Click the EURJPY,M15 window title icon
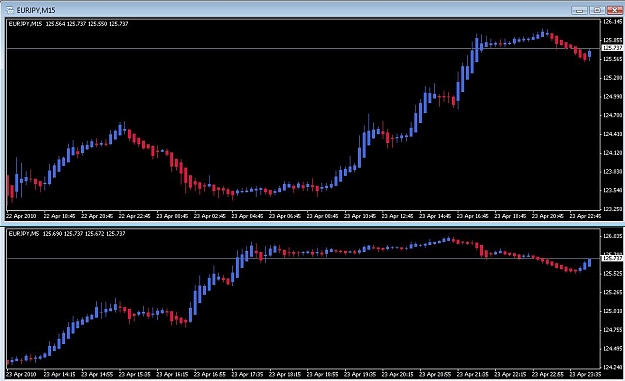Screen dimensions: 625x381 (10, 10)
